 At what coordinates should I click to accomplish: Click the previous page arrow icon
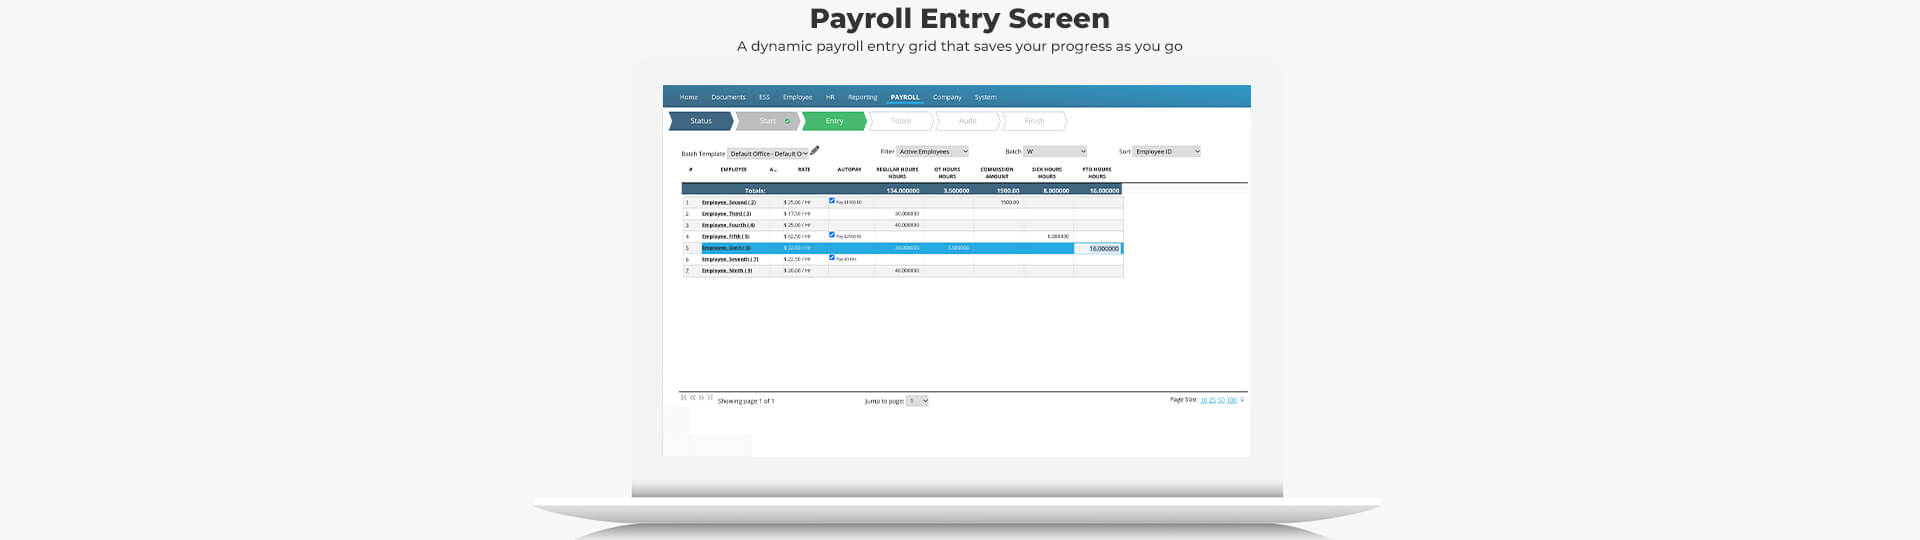tap(692, 398)
